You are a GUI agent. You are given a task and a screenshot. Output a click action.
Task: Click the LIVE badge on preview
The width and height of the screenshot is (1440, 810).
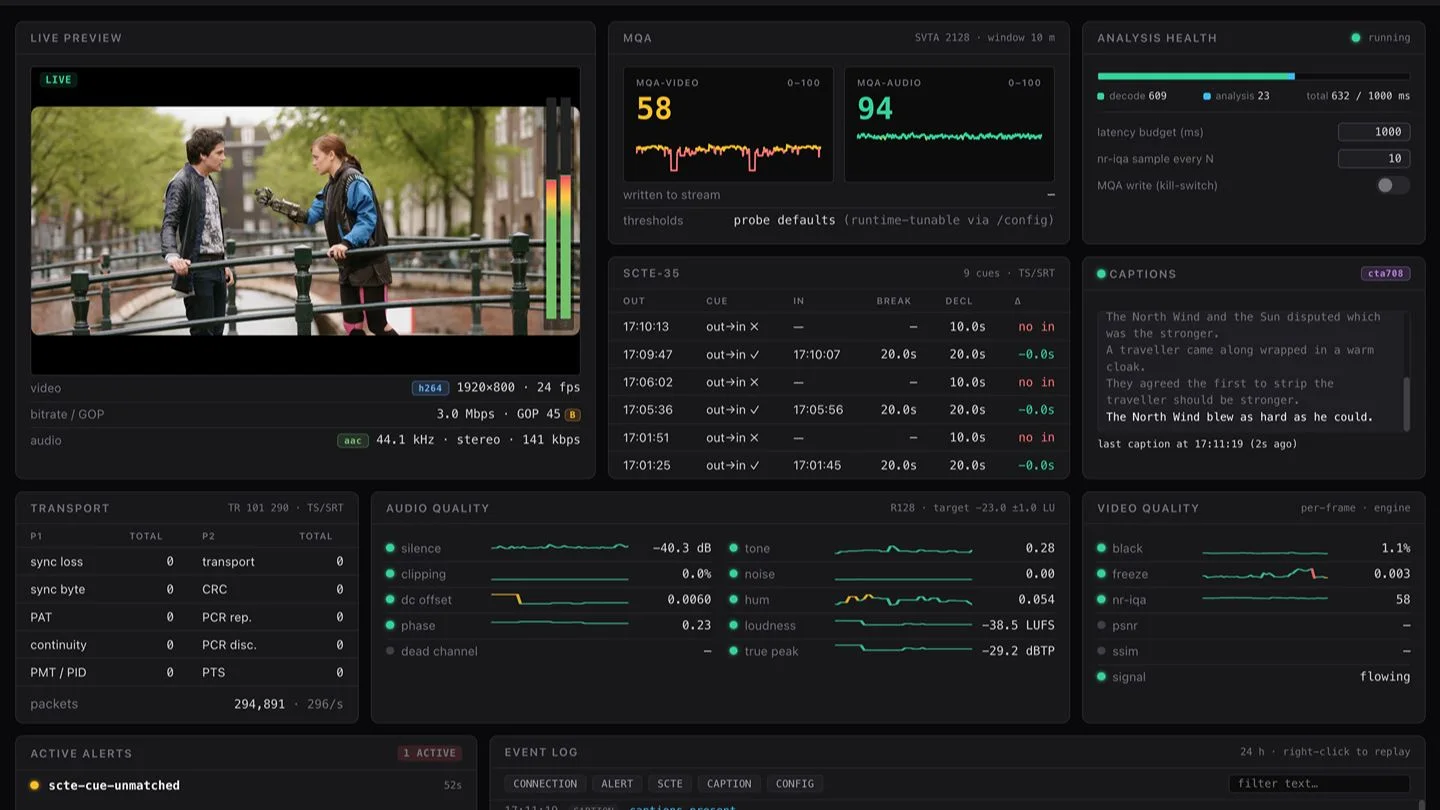point(58,80)
